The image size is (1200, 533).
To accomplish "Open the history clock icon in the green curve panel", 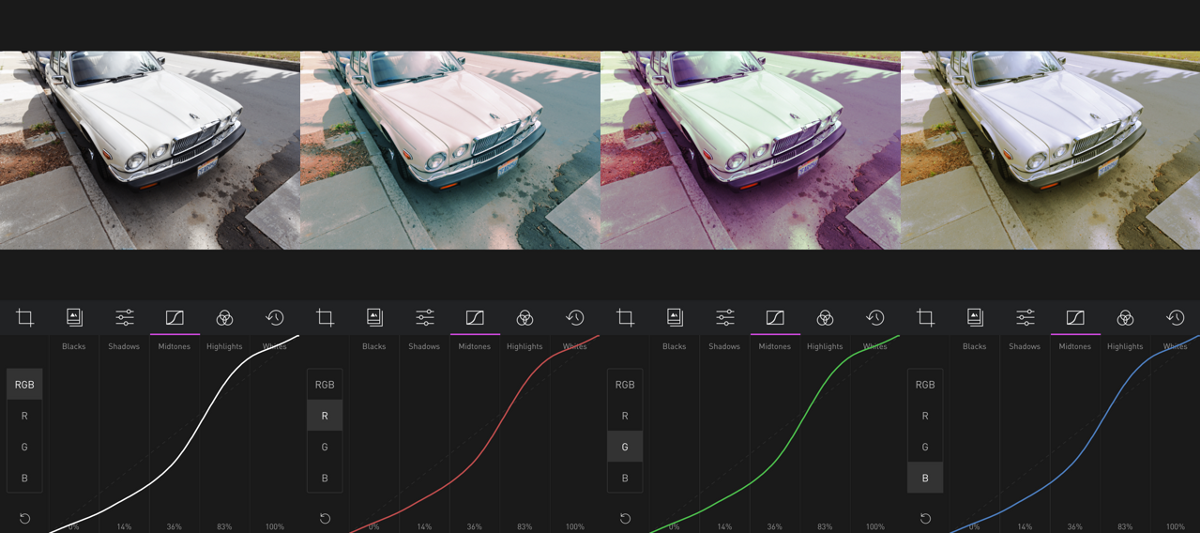I will (875, 318).
